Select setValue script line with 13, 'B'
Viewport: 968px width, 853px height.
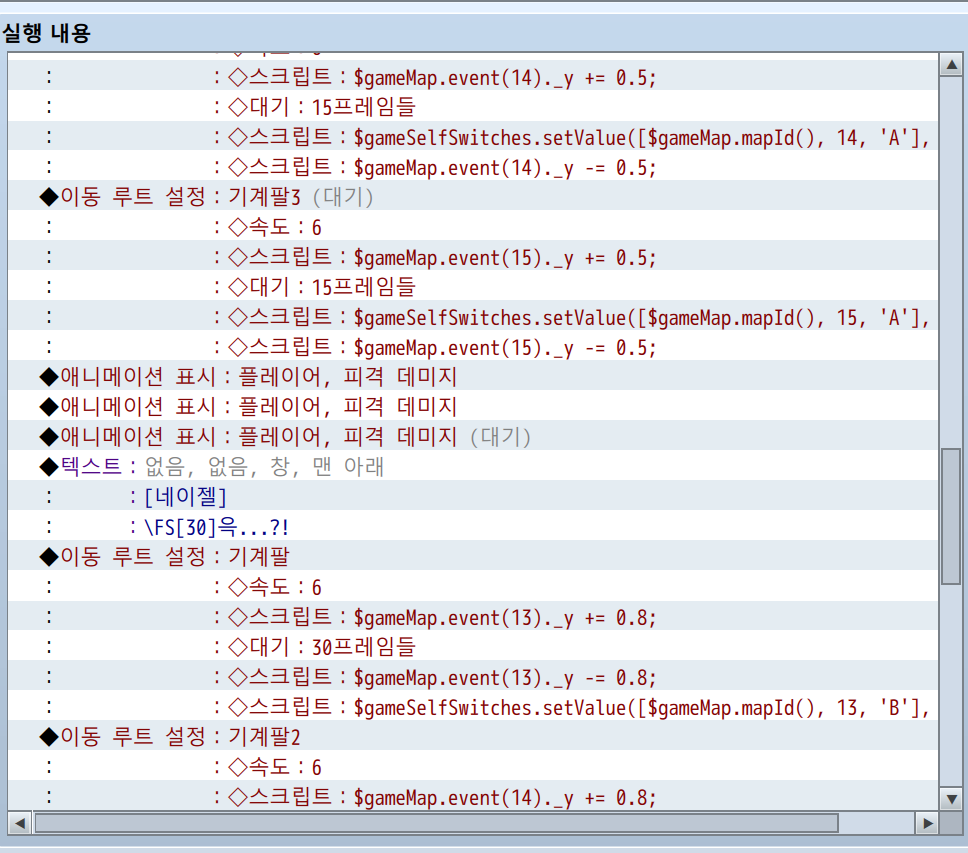click(x=473, y=707)
